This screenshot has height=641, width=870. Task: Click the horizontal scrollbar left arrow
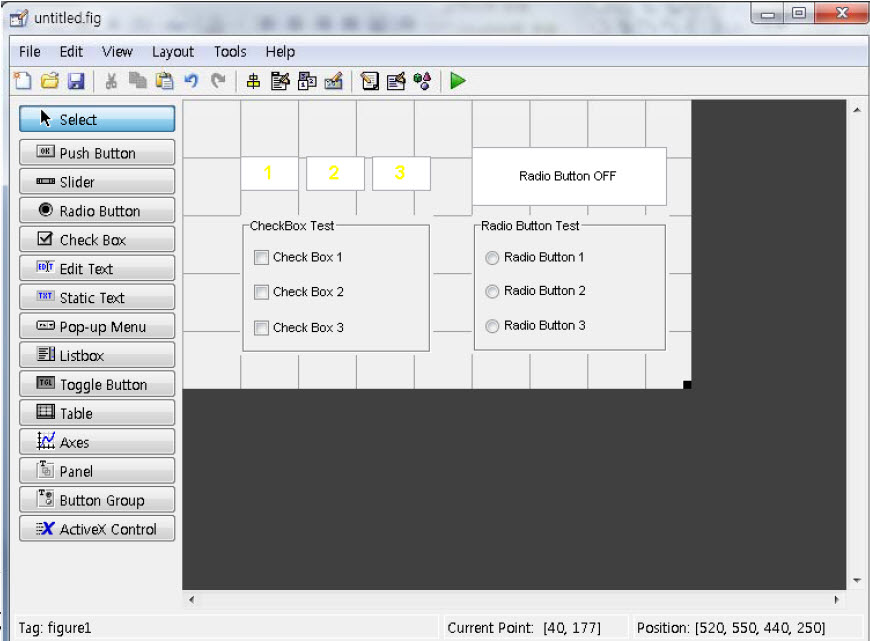(191, 599)
